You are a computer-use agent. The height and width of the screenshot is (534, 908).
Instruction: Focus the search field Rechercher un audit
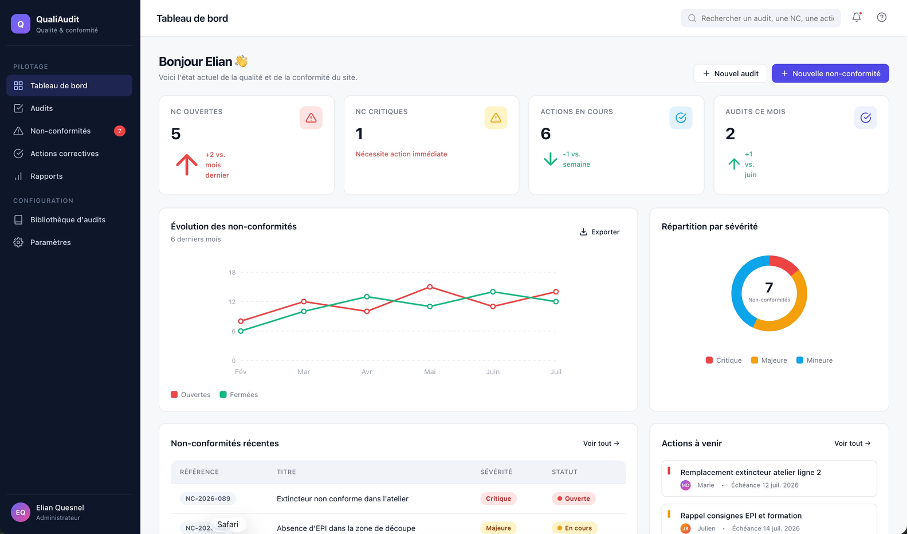click(761, 18)
